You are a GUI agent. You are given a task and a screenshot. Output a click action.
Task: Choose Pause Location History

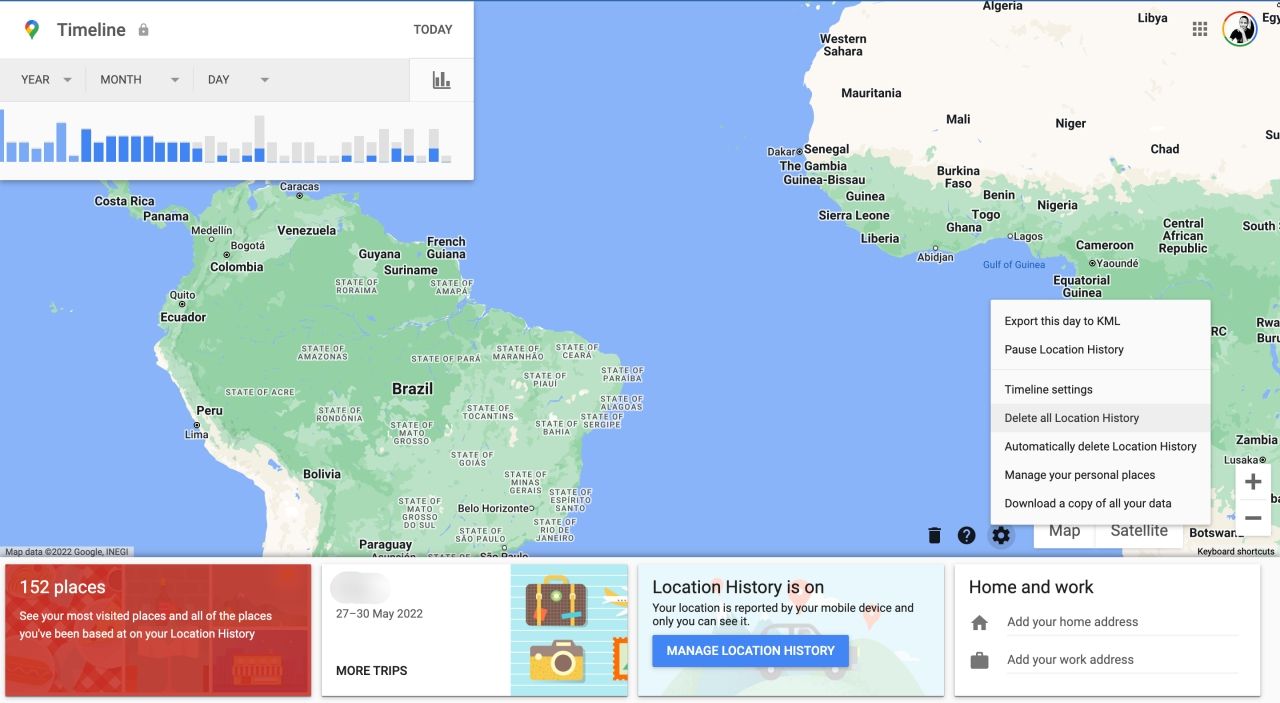click(x=1100, y=350)
